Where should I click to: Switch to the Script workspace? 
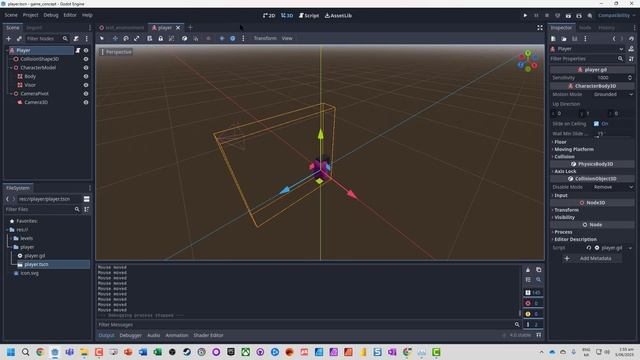pos(309,16)
